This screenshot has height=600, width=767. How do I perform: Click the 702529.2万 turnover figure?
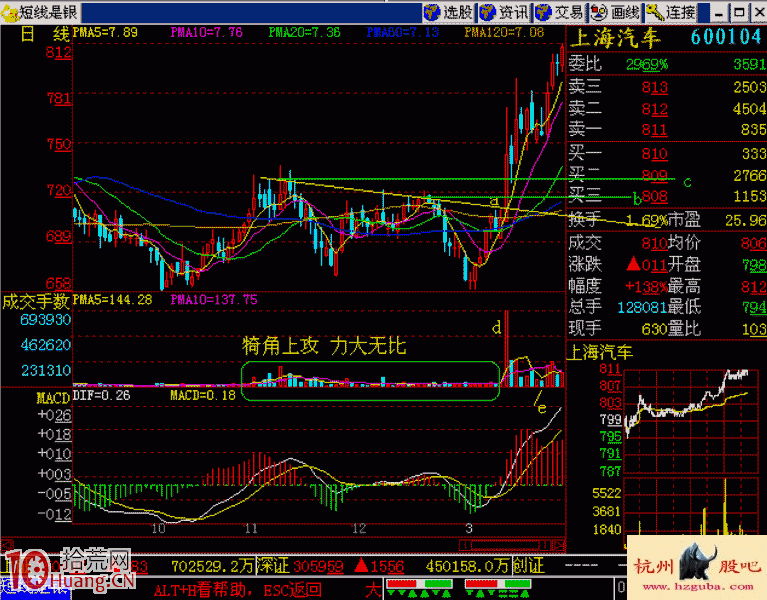point(213,566)
